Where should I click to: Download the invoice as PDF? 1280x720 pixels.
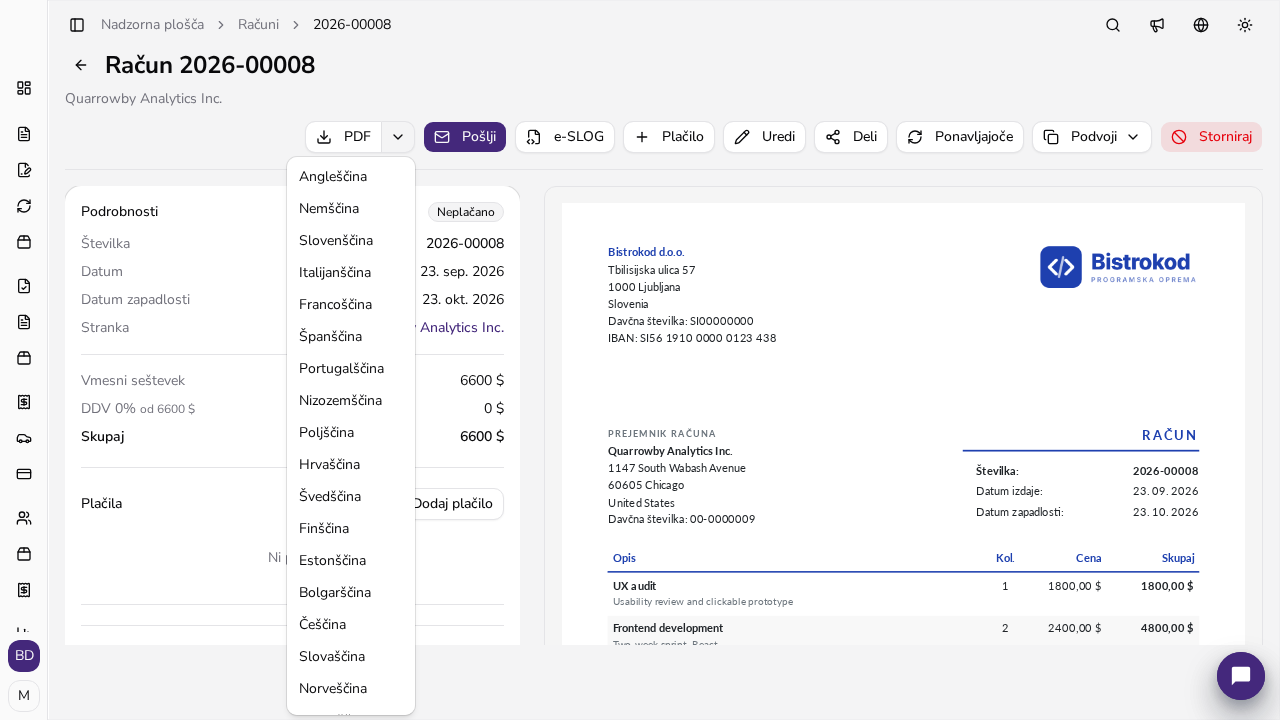click(343, 137)
